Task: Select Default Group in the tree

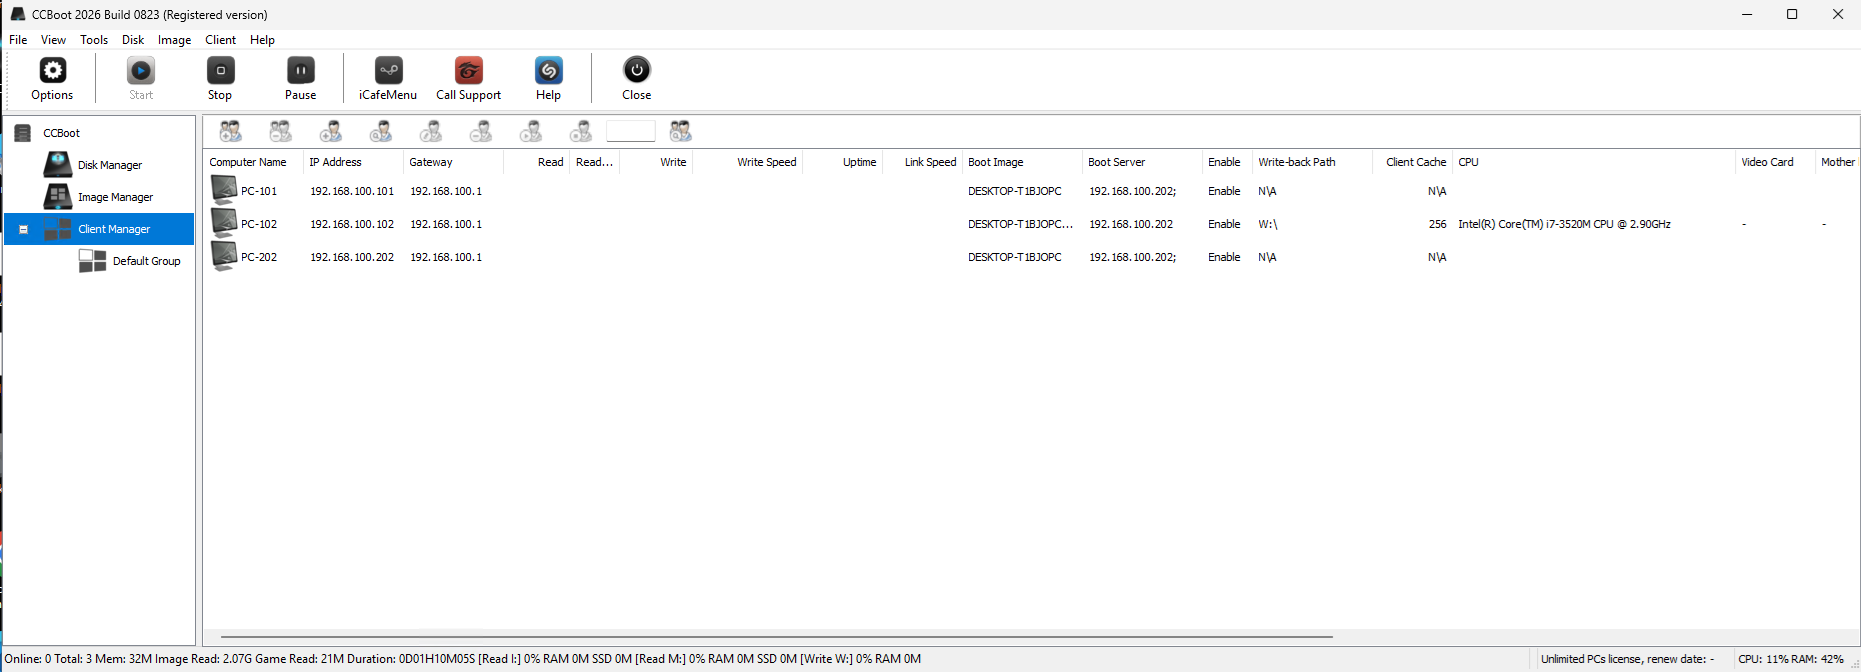Action: (x=146, y=261)
